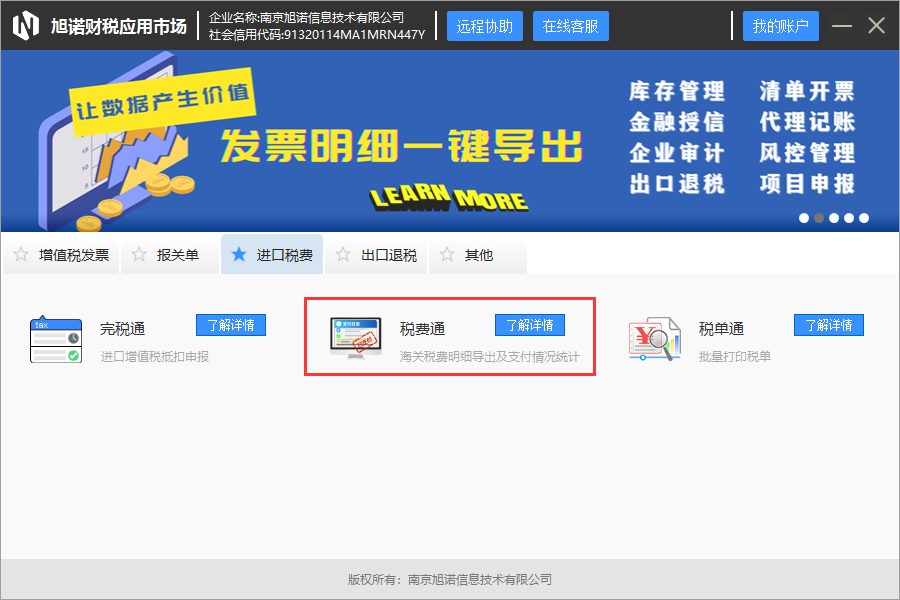
Task: Click the 完税通 app name
Action: 122,329
